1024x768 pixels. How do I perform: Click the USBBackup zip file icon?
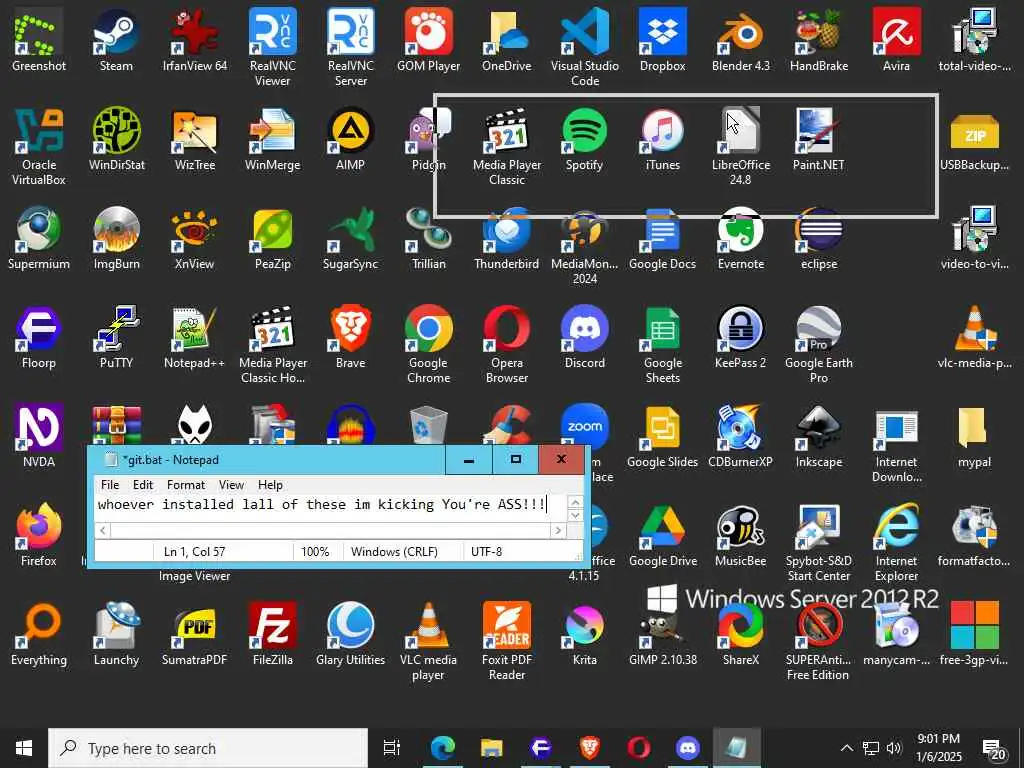974,140
